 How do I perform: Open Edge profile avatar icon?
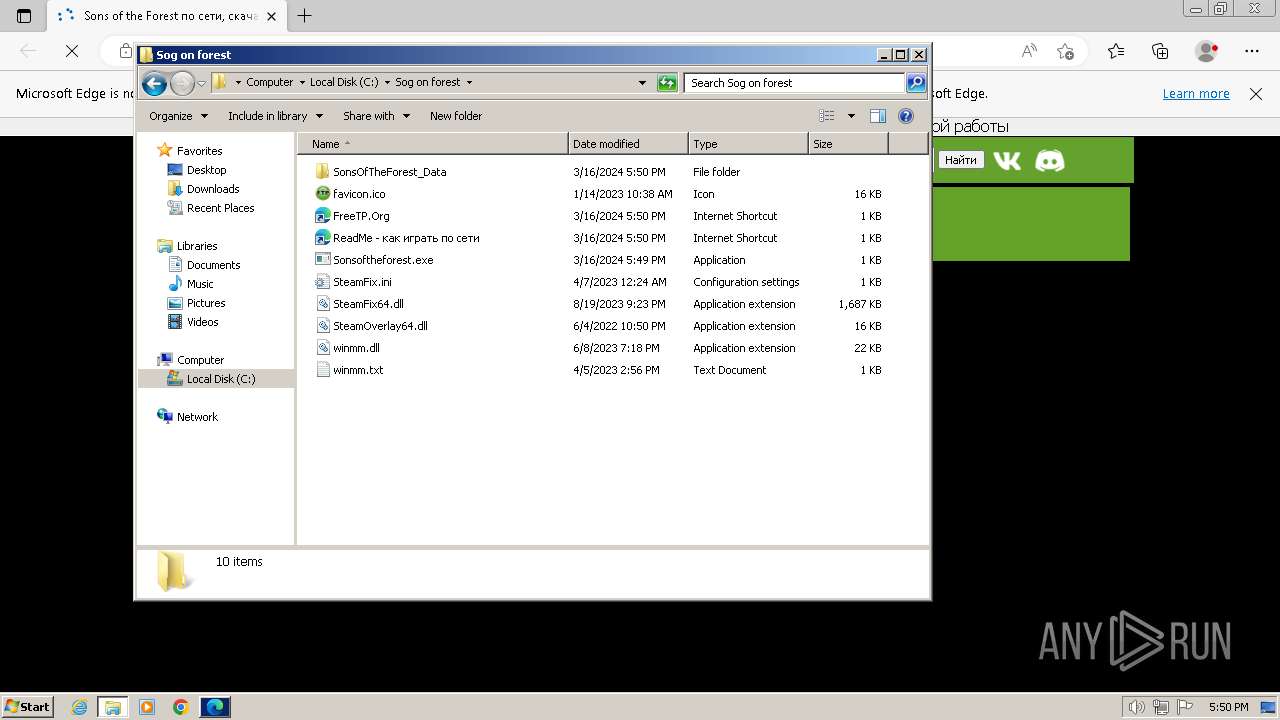tap(1207, 51)
